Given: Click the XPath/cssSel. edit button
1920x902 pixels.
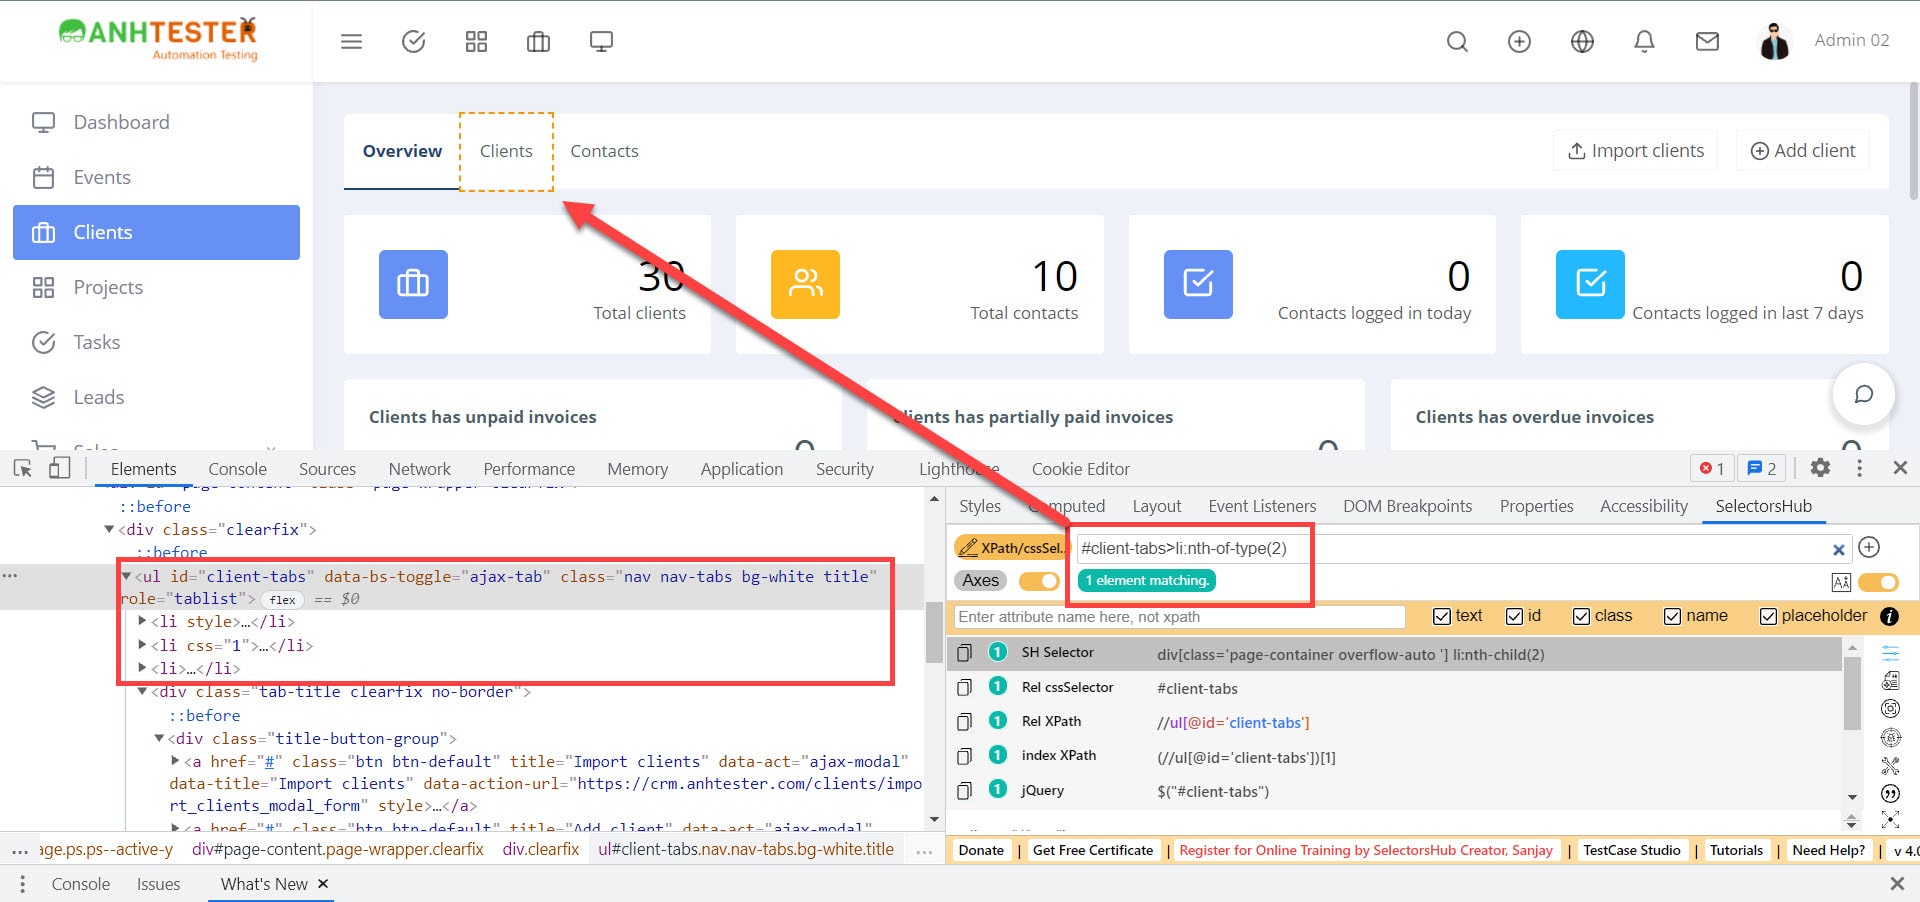Looking at the screenshot, I should (x=1010, y=548).
